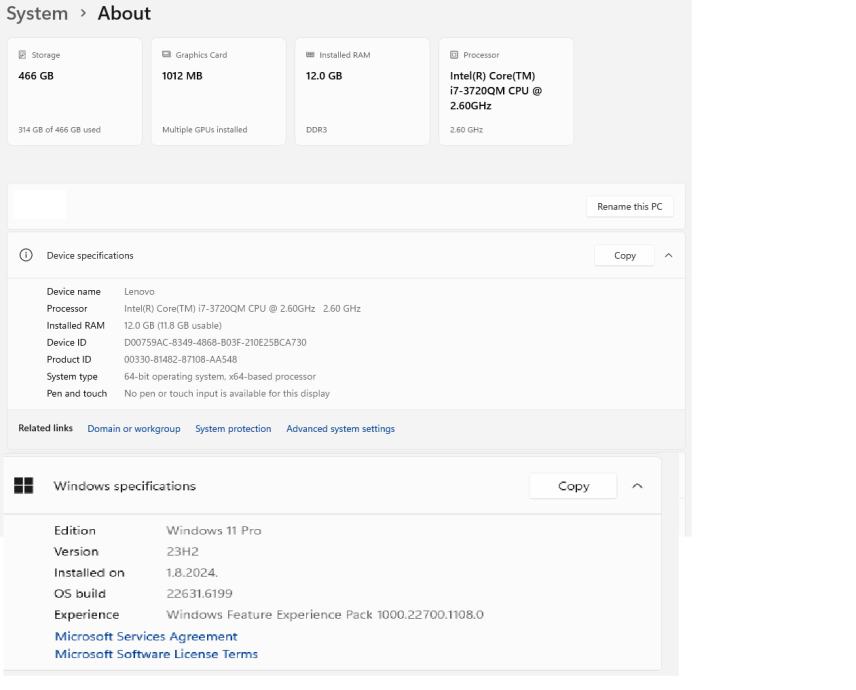
Task: Open the Microsoft Services Agreement link
Action: tap(146, 636)
